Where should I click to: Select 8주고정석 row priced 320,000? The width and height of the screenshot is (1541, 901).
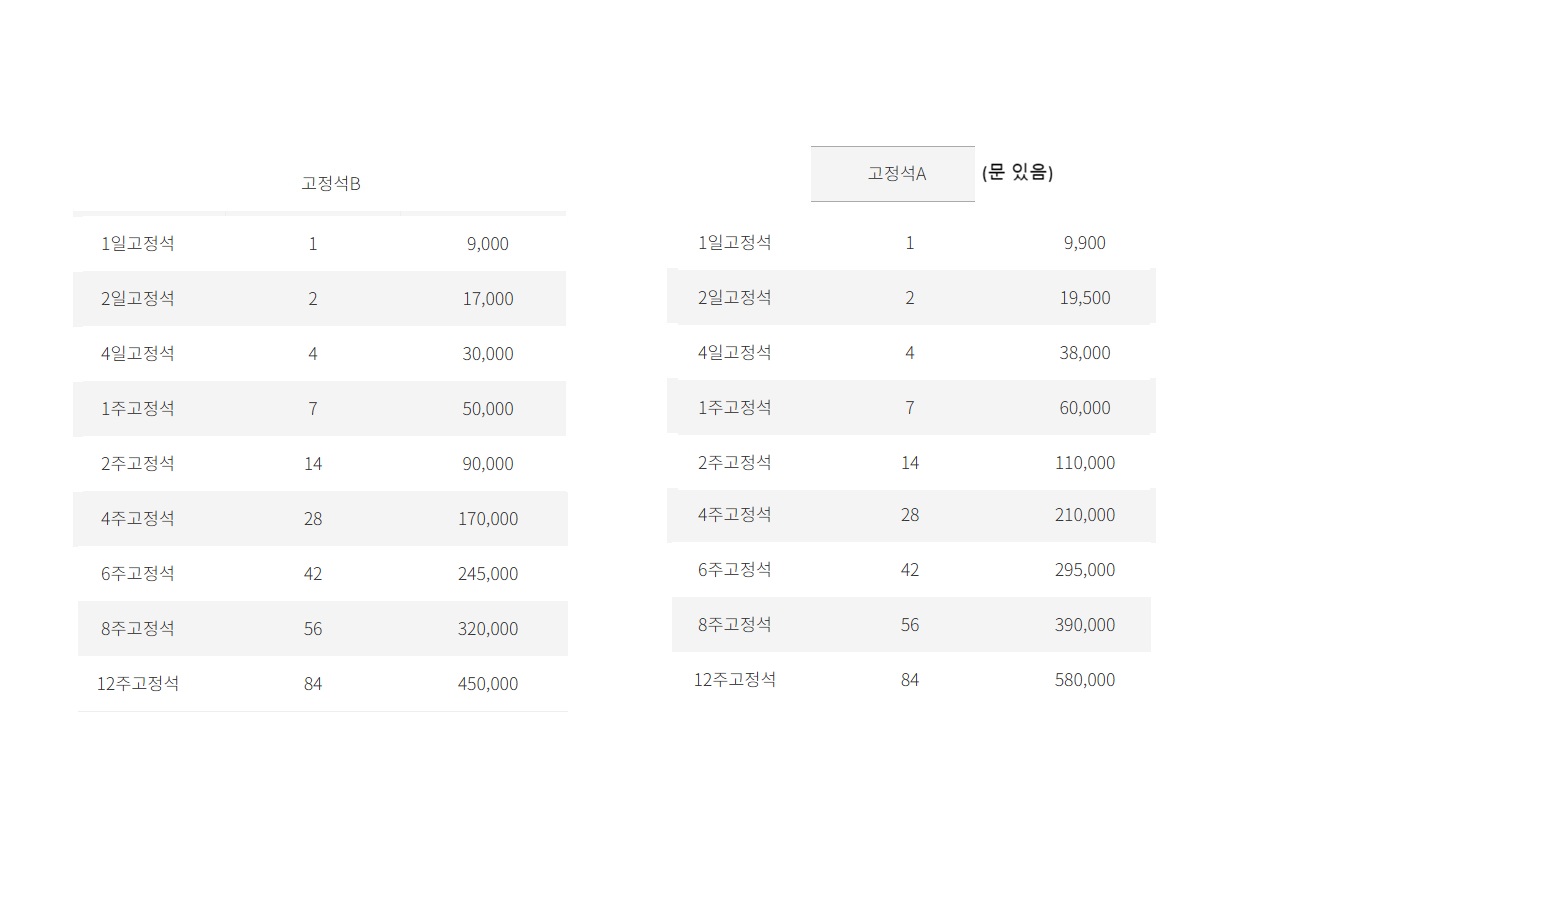323,628
